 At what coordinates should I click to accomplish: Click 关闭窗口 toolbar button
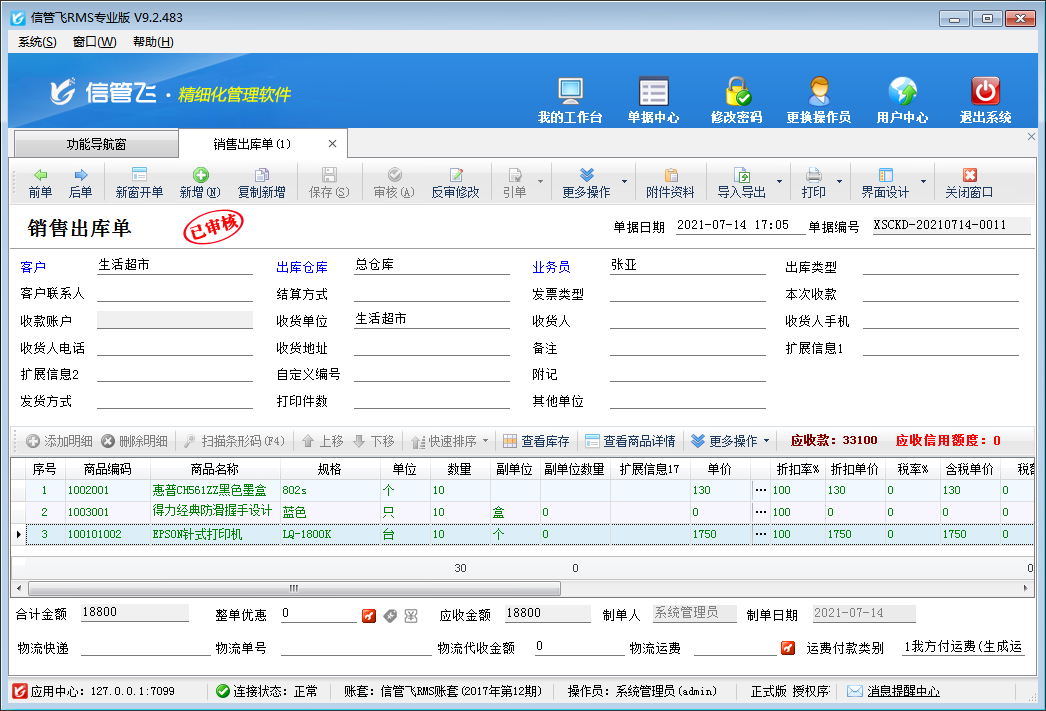click(x=969, y=182)
